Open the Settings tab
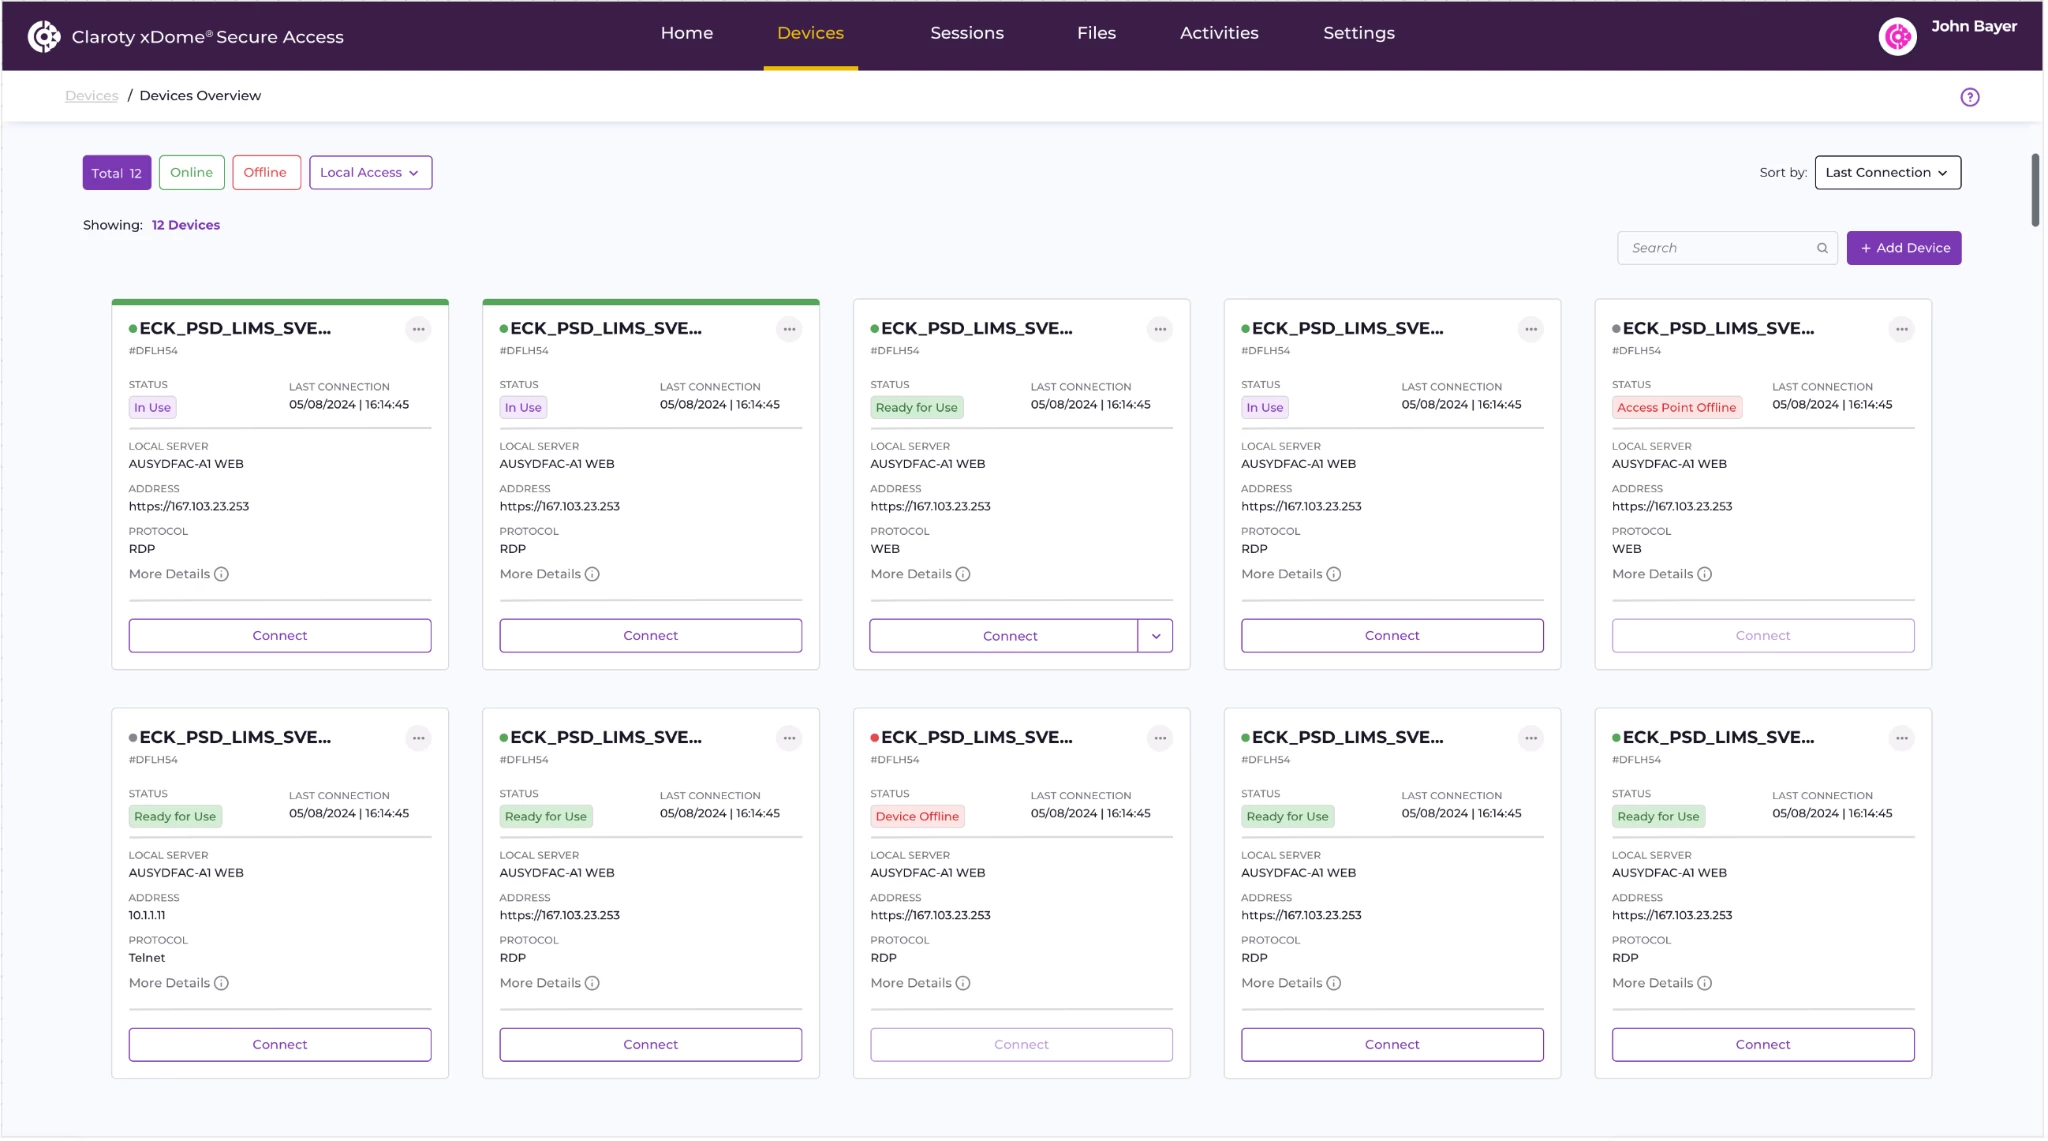2048x1141 pixels. click(x=1358, y=33)
